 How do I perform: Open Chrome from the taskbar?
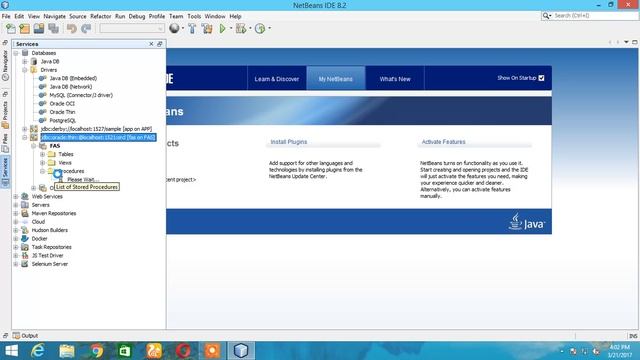[x=96, y=351]
